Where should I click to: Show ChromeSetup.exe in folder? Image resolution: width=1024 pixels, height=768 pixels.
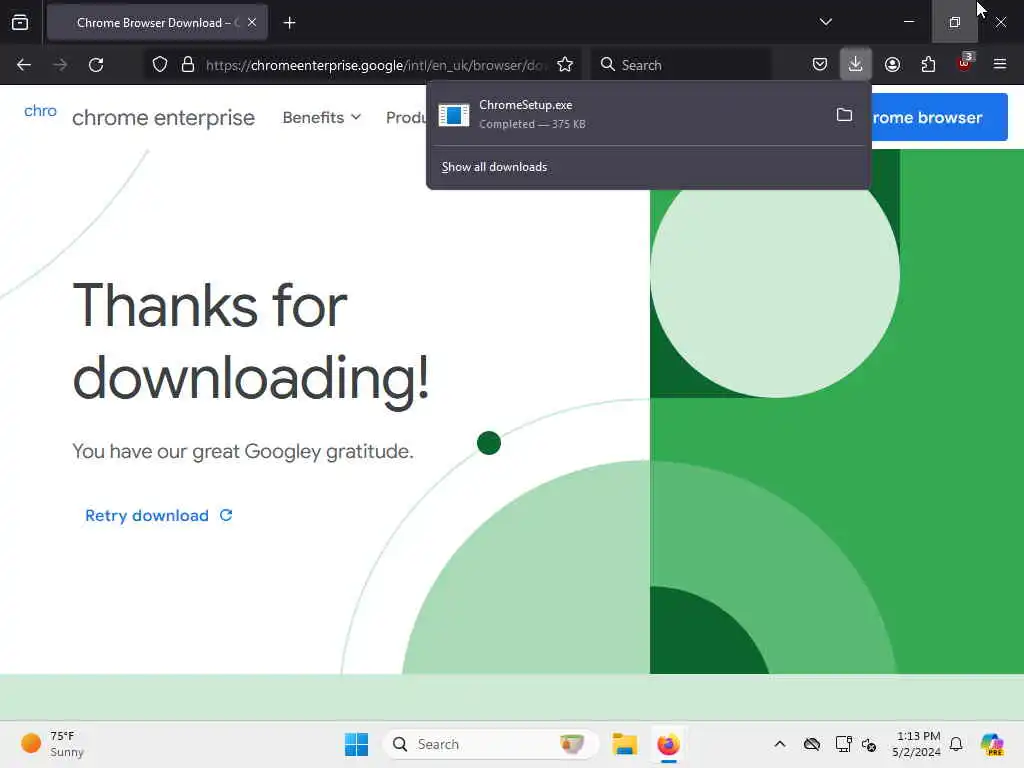[844, 114]
